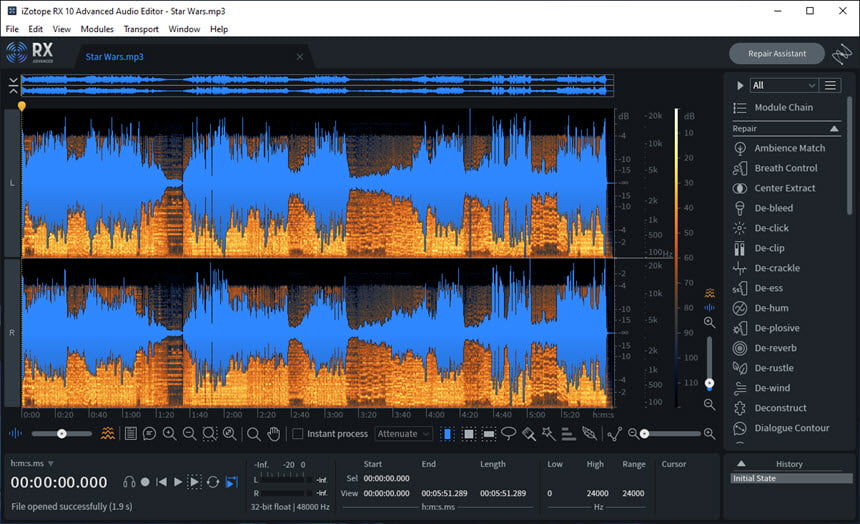The width and height of the screenshot is (860, 524).
Task: Zoom out to full view
Action: [x=230, y=434]
